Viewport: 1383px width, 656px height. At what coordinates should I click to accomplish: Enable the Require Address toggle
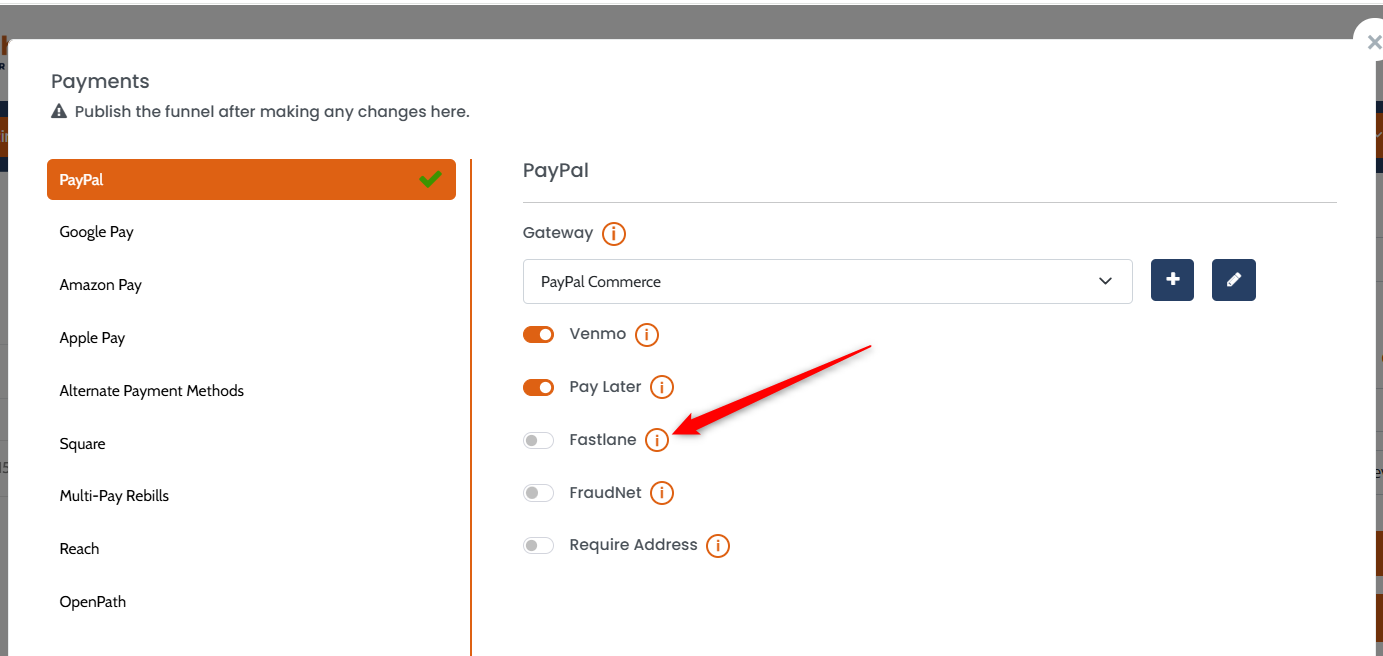(x=538, y=546)
